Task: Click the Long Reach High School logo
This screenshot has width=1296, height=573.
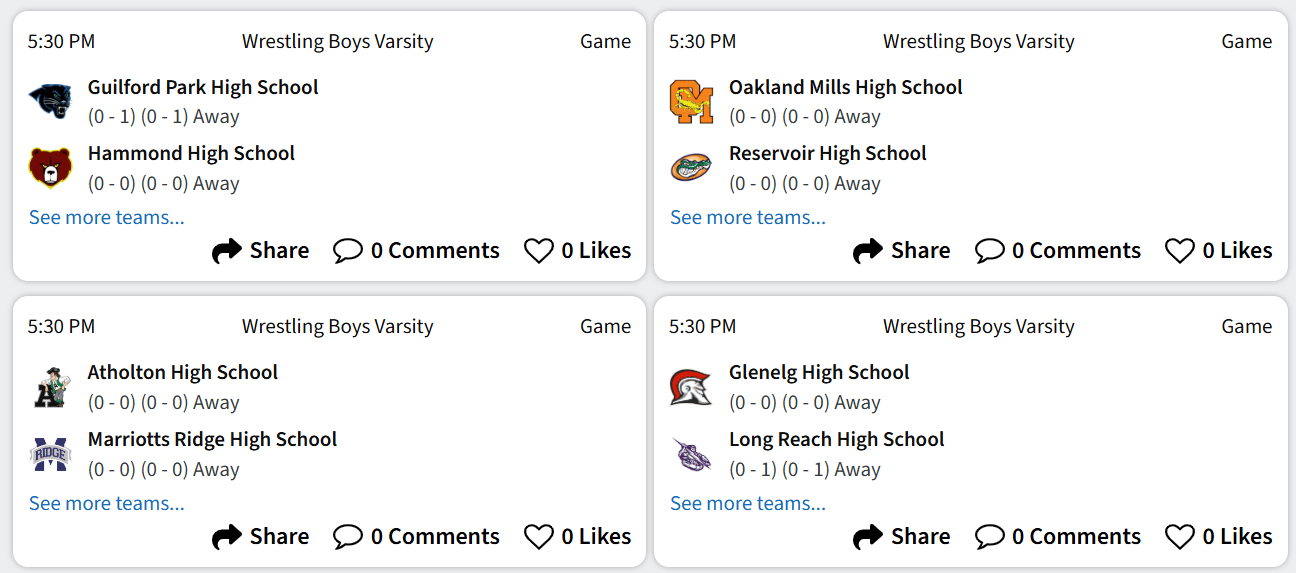Action: tap(691, 453)
